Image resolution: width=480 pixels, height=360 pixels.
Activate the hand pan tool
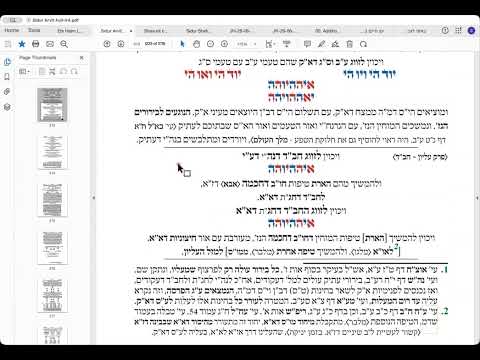196,44
